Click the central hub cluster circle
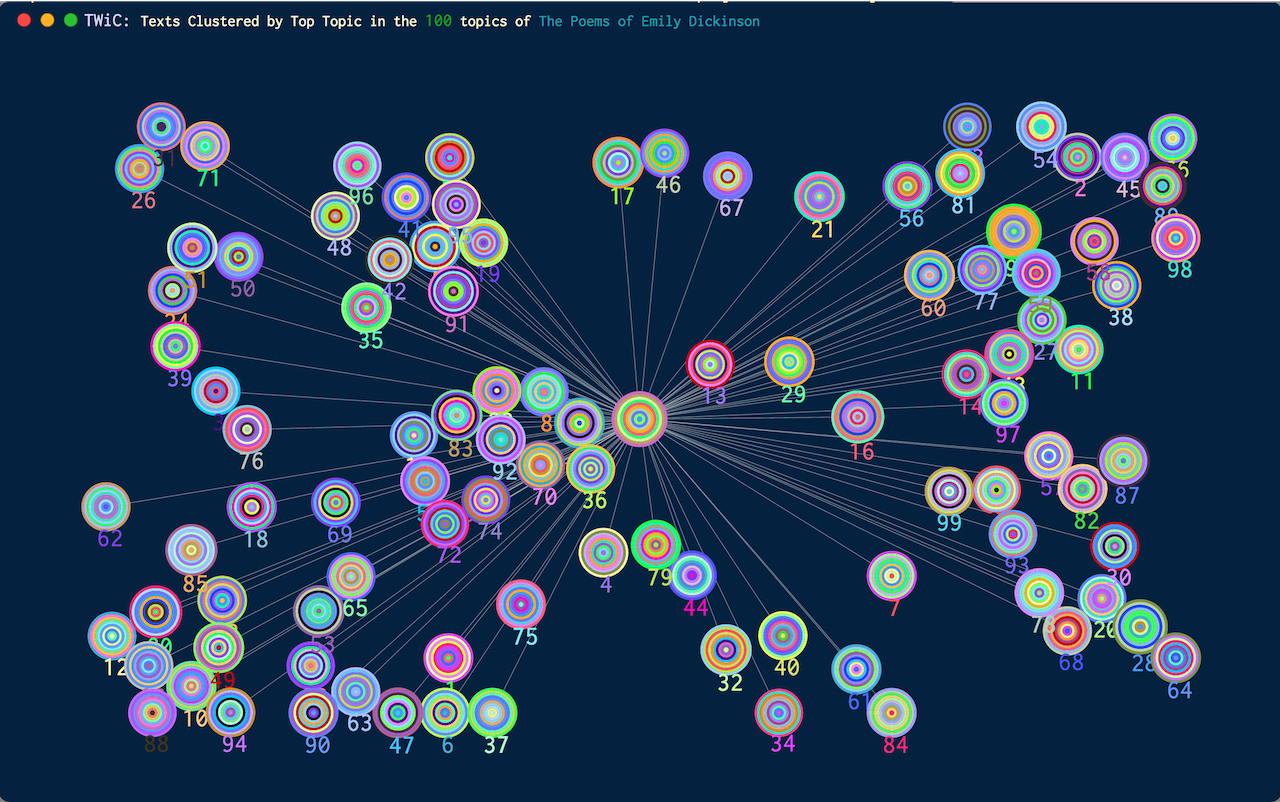The width and height of the screenshot is (1280, 802). (x=639, y=418)
